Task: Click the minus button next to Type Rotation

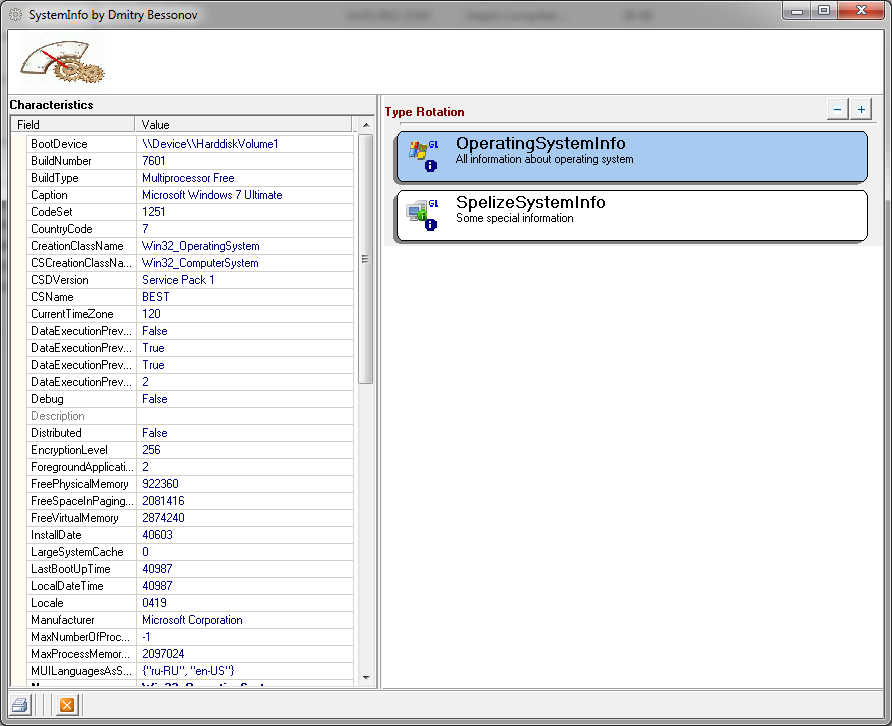Action: 837,109
